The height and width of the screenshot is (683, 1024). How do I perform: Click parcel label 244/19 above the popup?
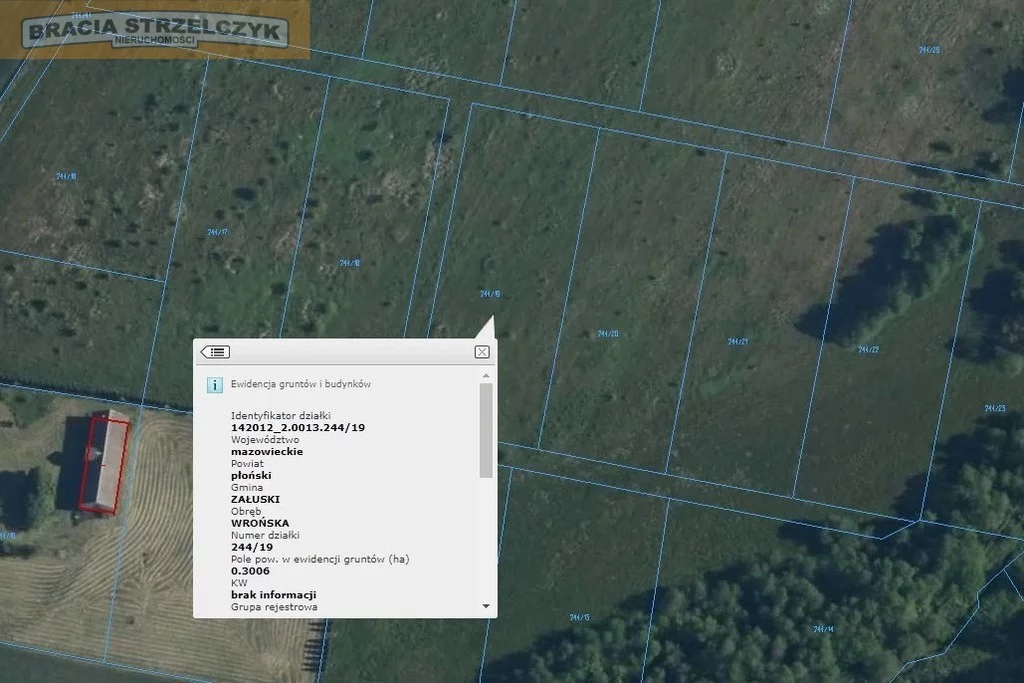[x=489, y=294]
